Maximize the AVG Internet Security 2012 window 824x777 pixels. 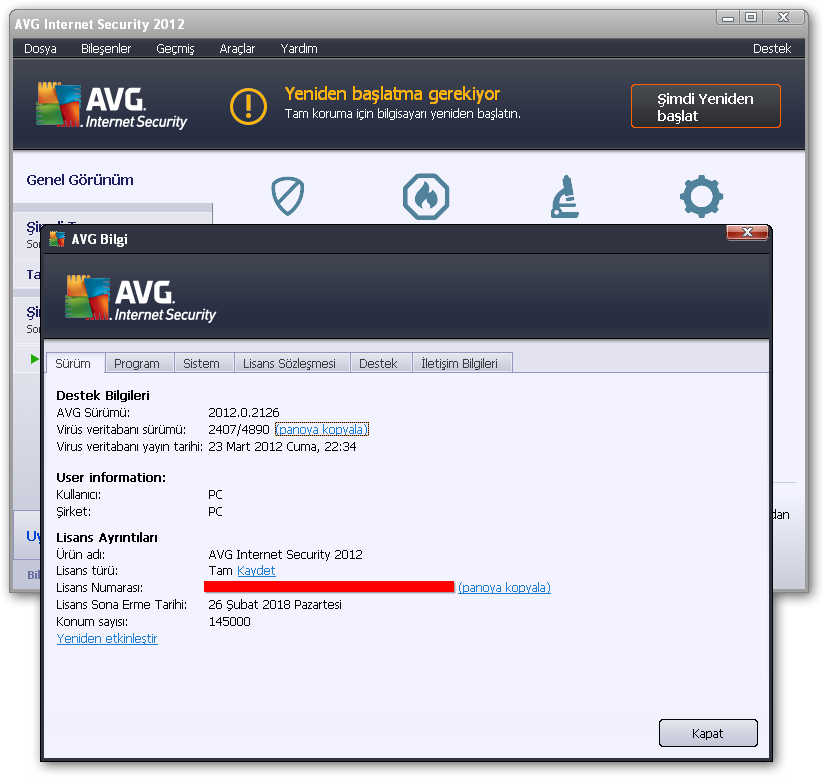[751, 17]
